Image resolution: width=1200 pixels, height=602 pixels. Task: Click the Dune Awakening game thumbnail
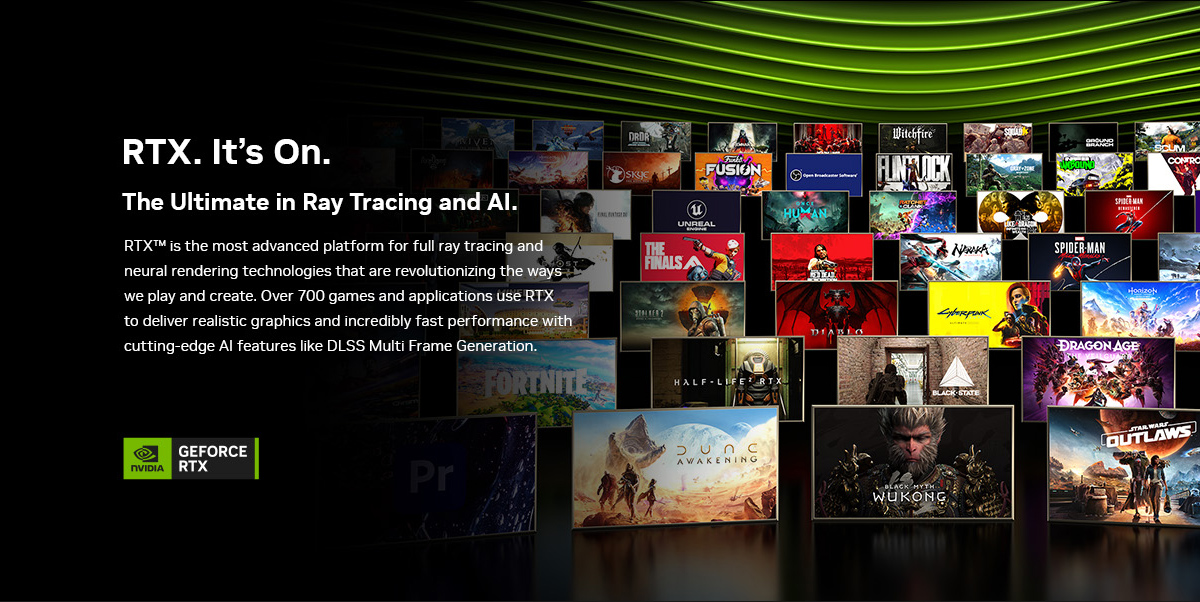(675, 466)
